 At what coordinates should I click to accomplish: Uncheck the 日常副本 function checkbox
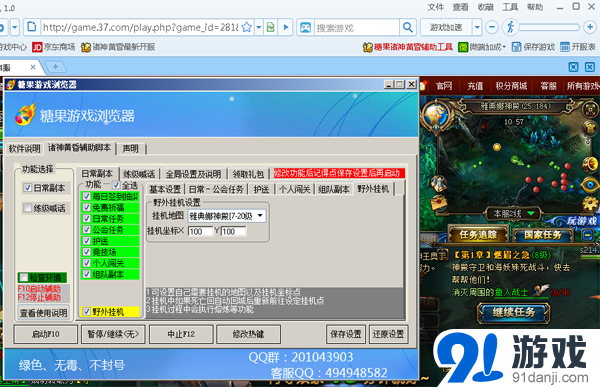pyautogui.click(x=28, y=188)
